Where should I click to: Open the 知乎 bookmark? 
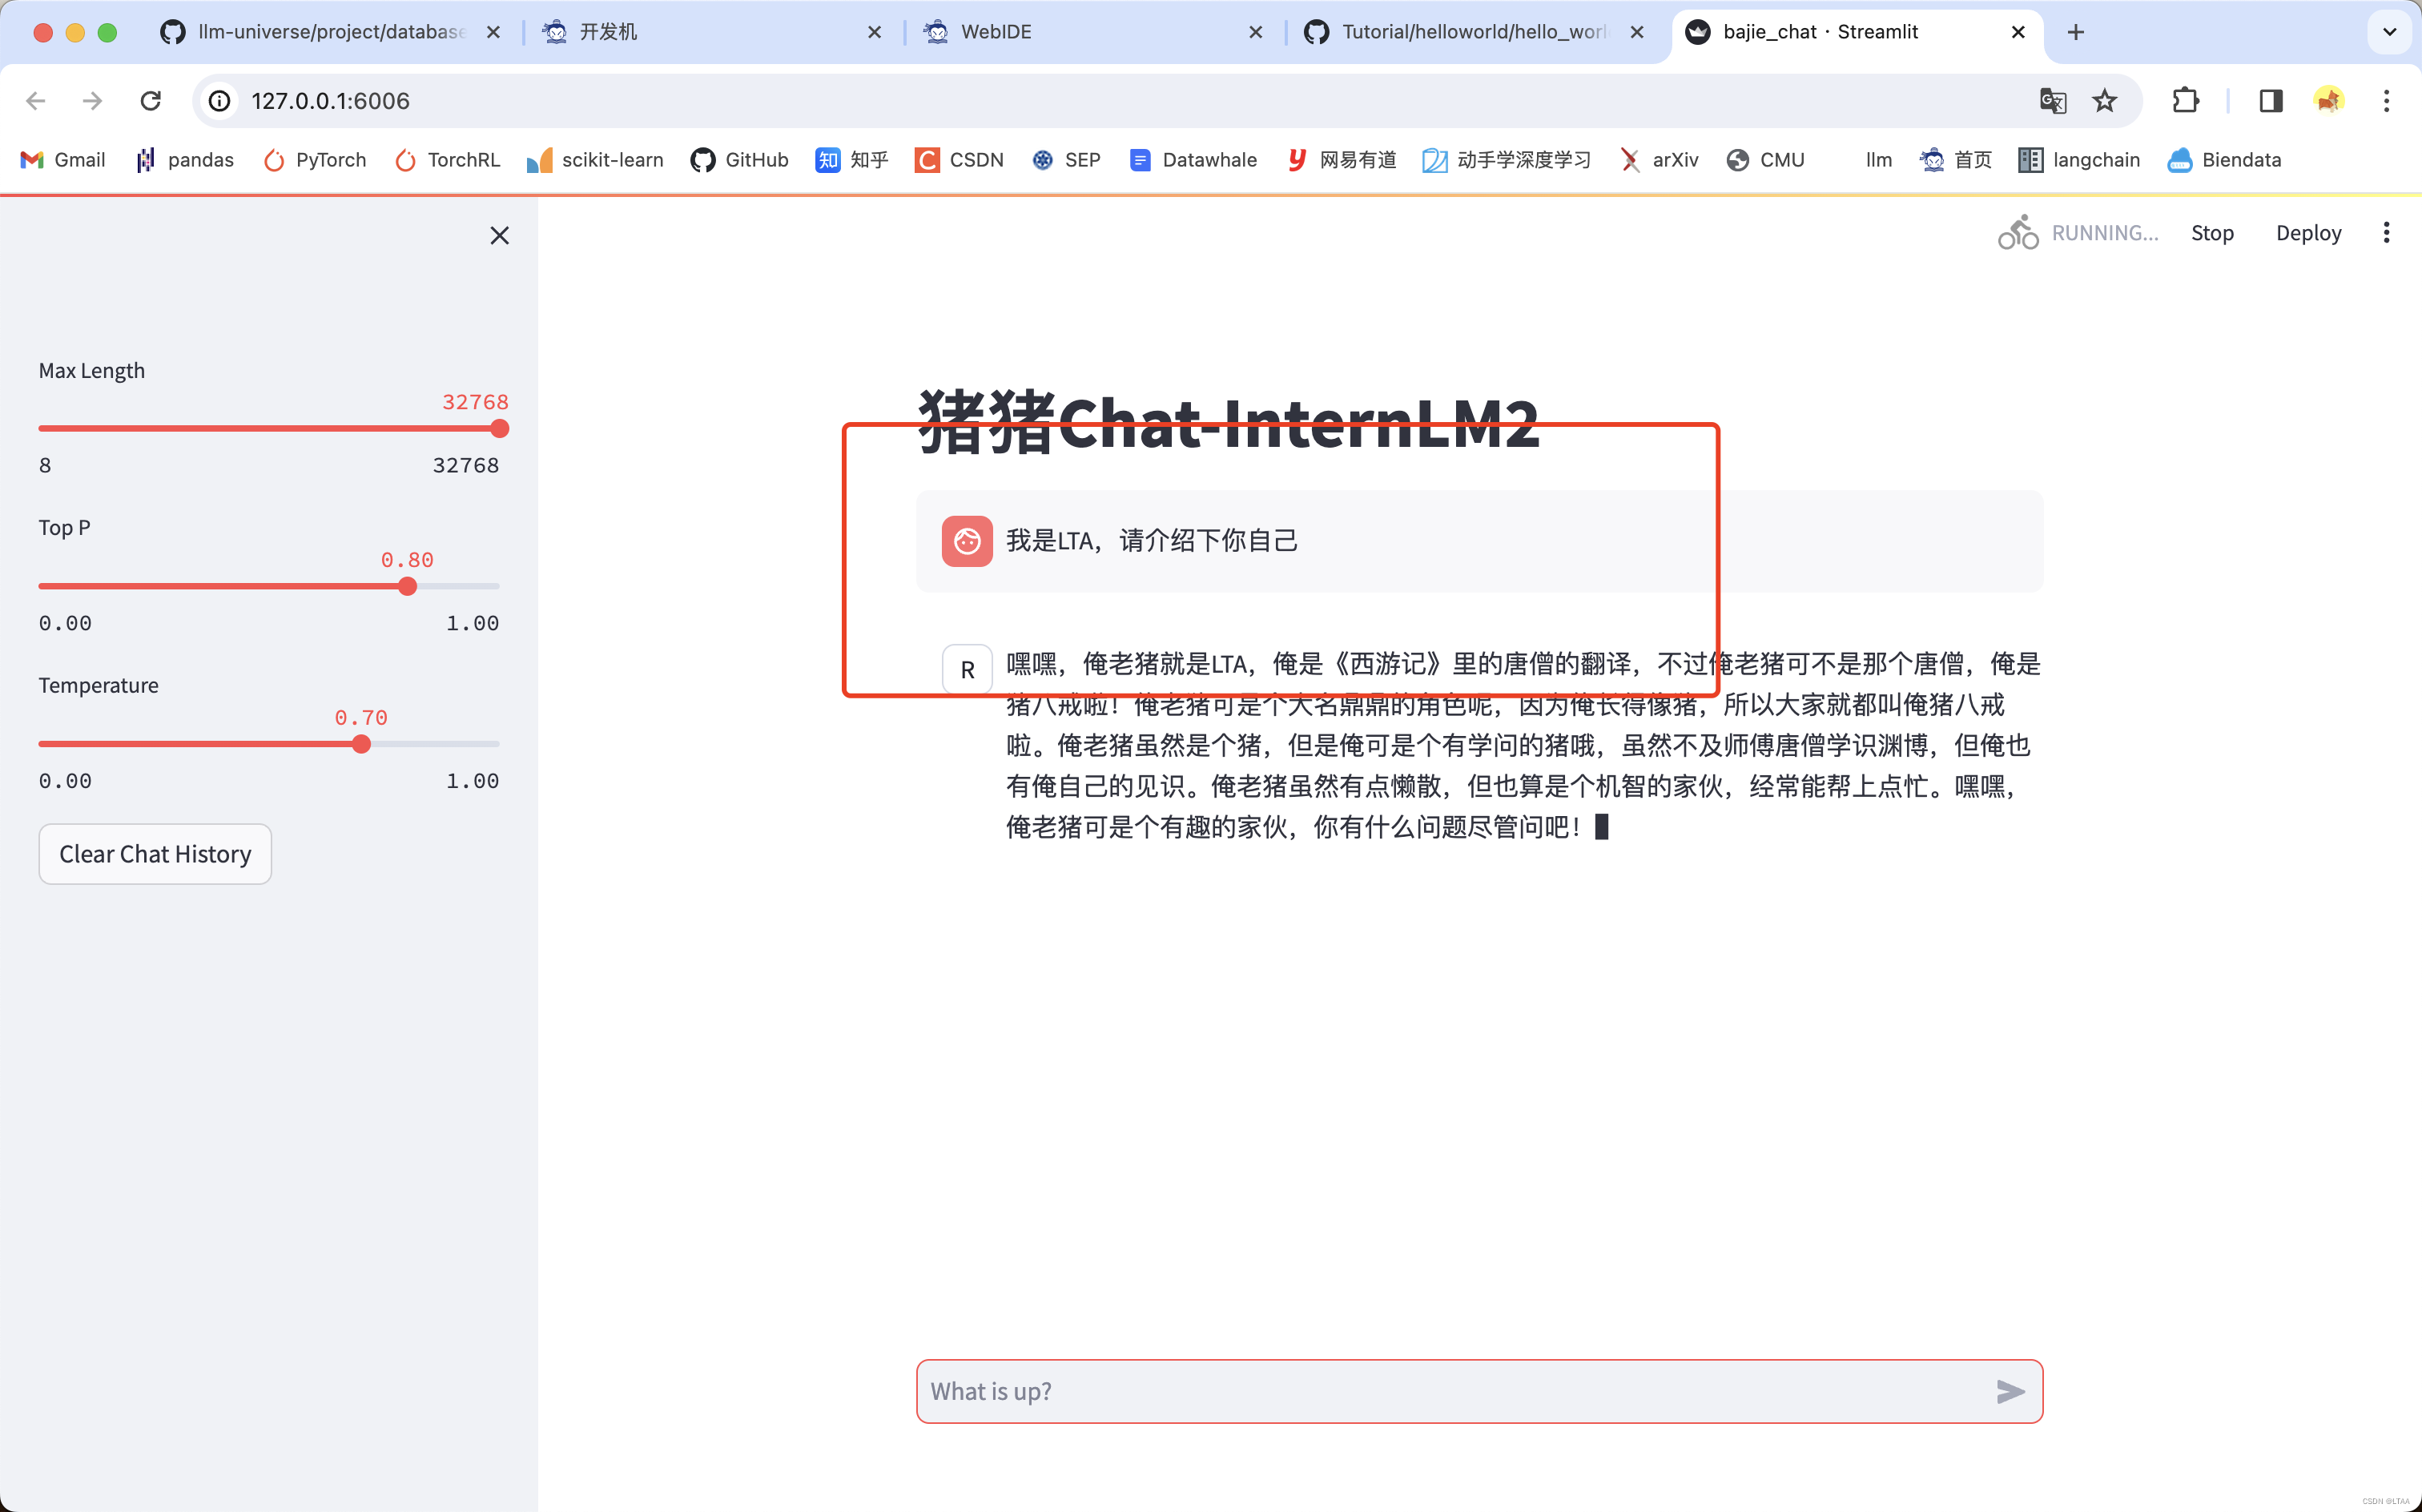coord(851,160)
